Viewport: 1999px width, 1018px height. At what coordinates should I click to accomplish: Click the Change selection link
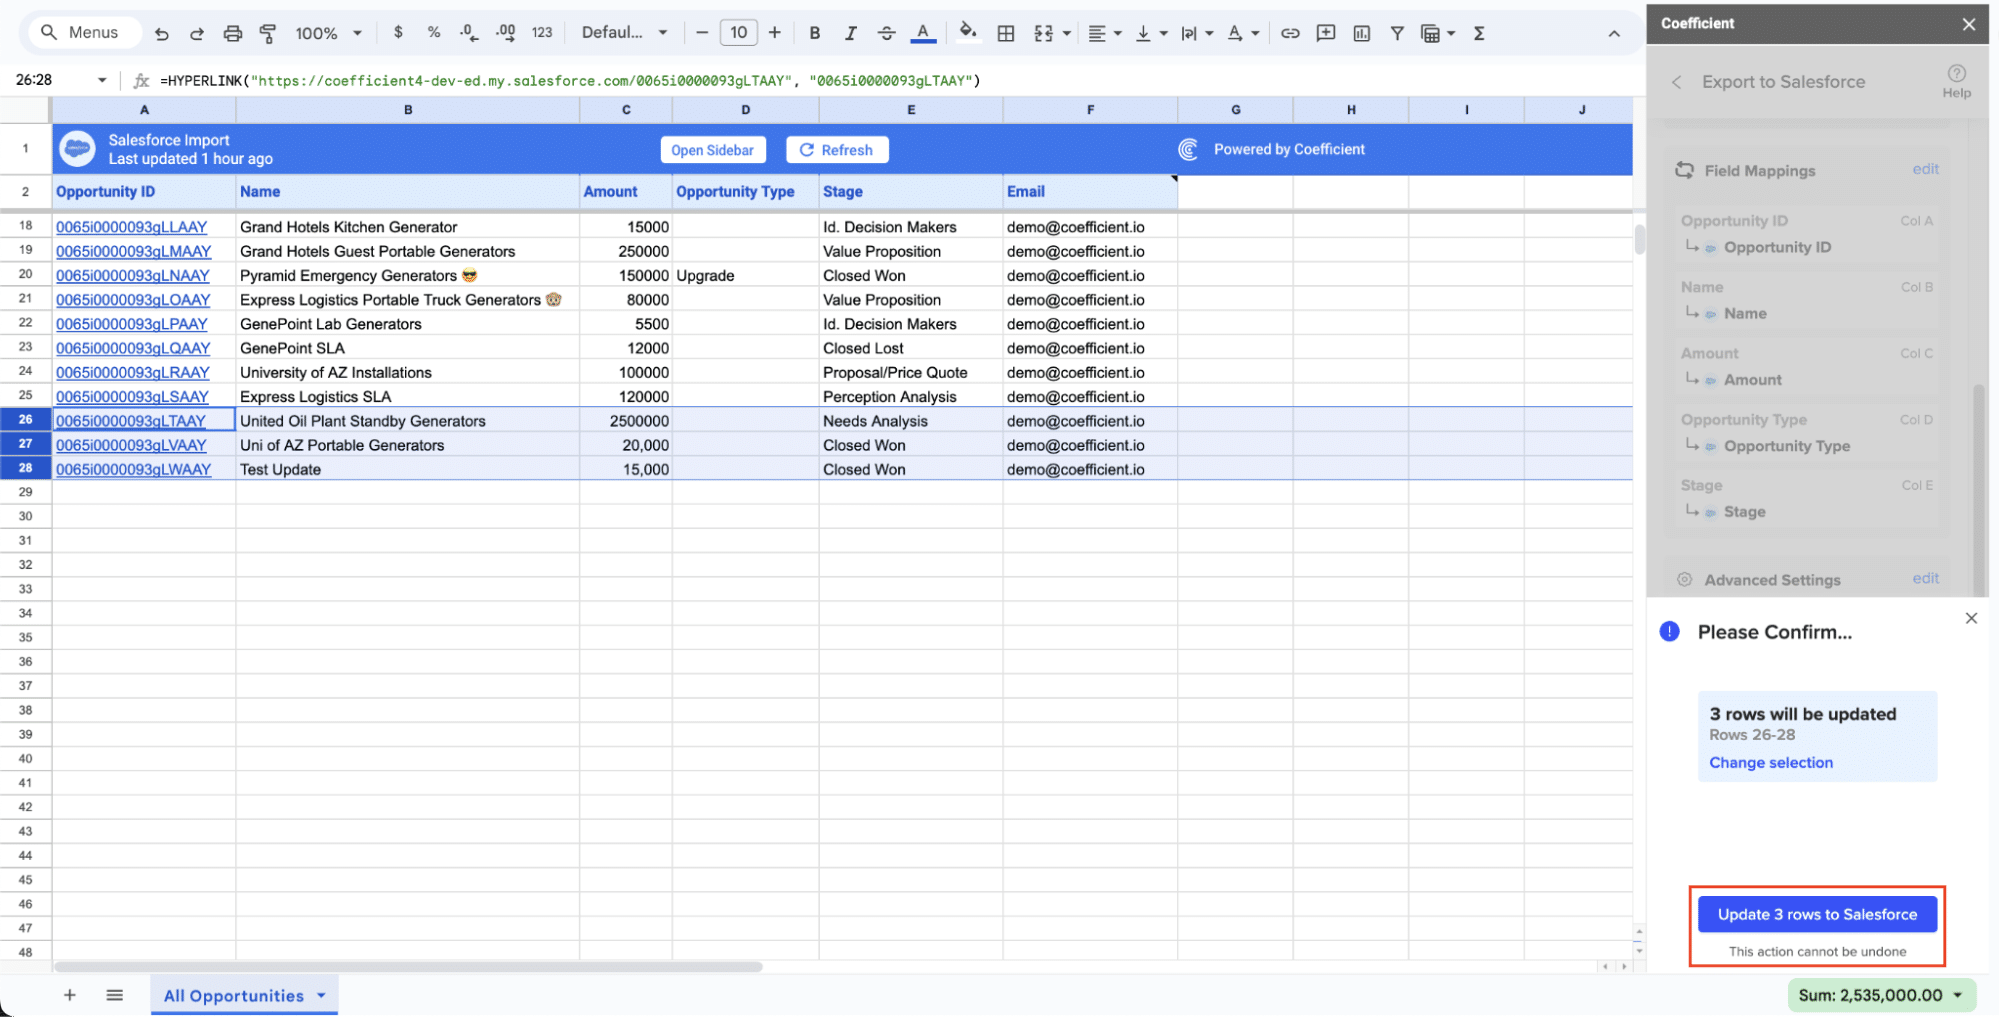[x=1770, y=762]
